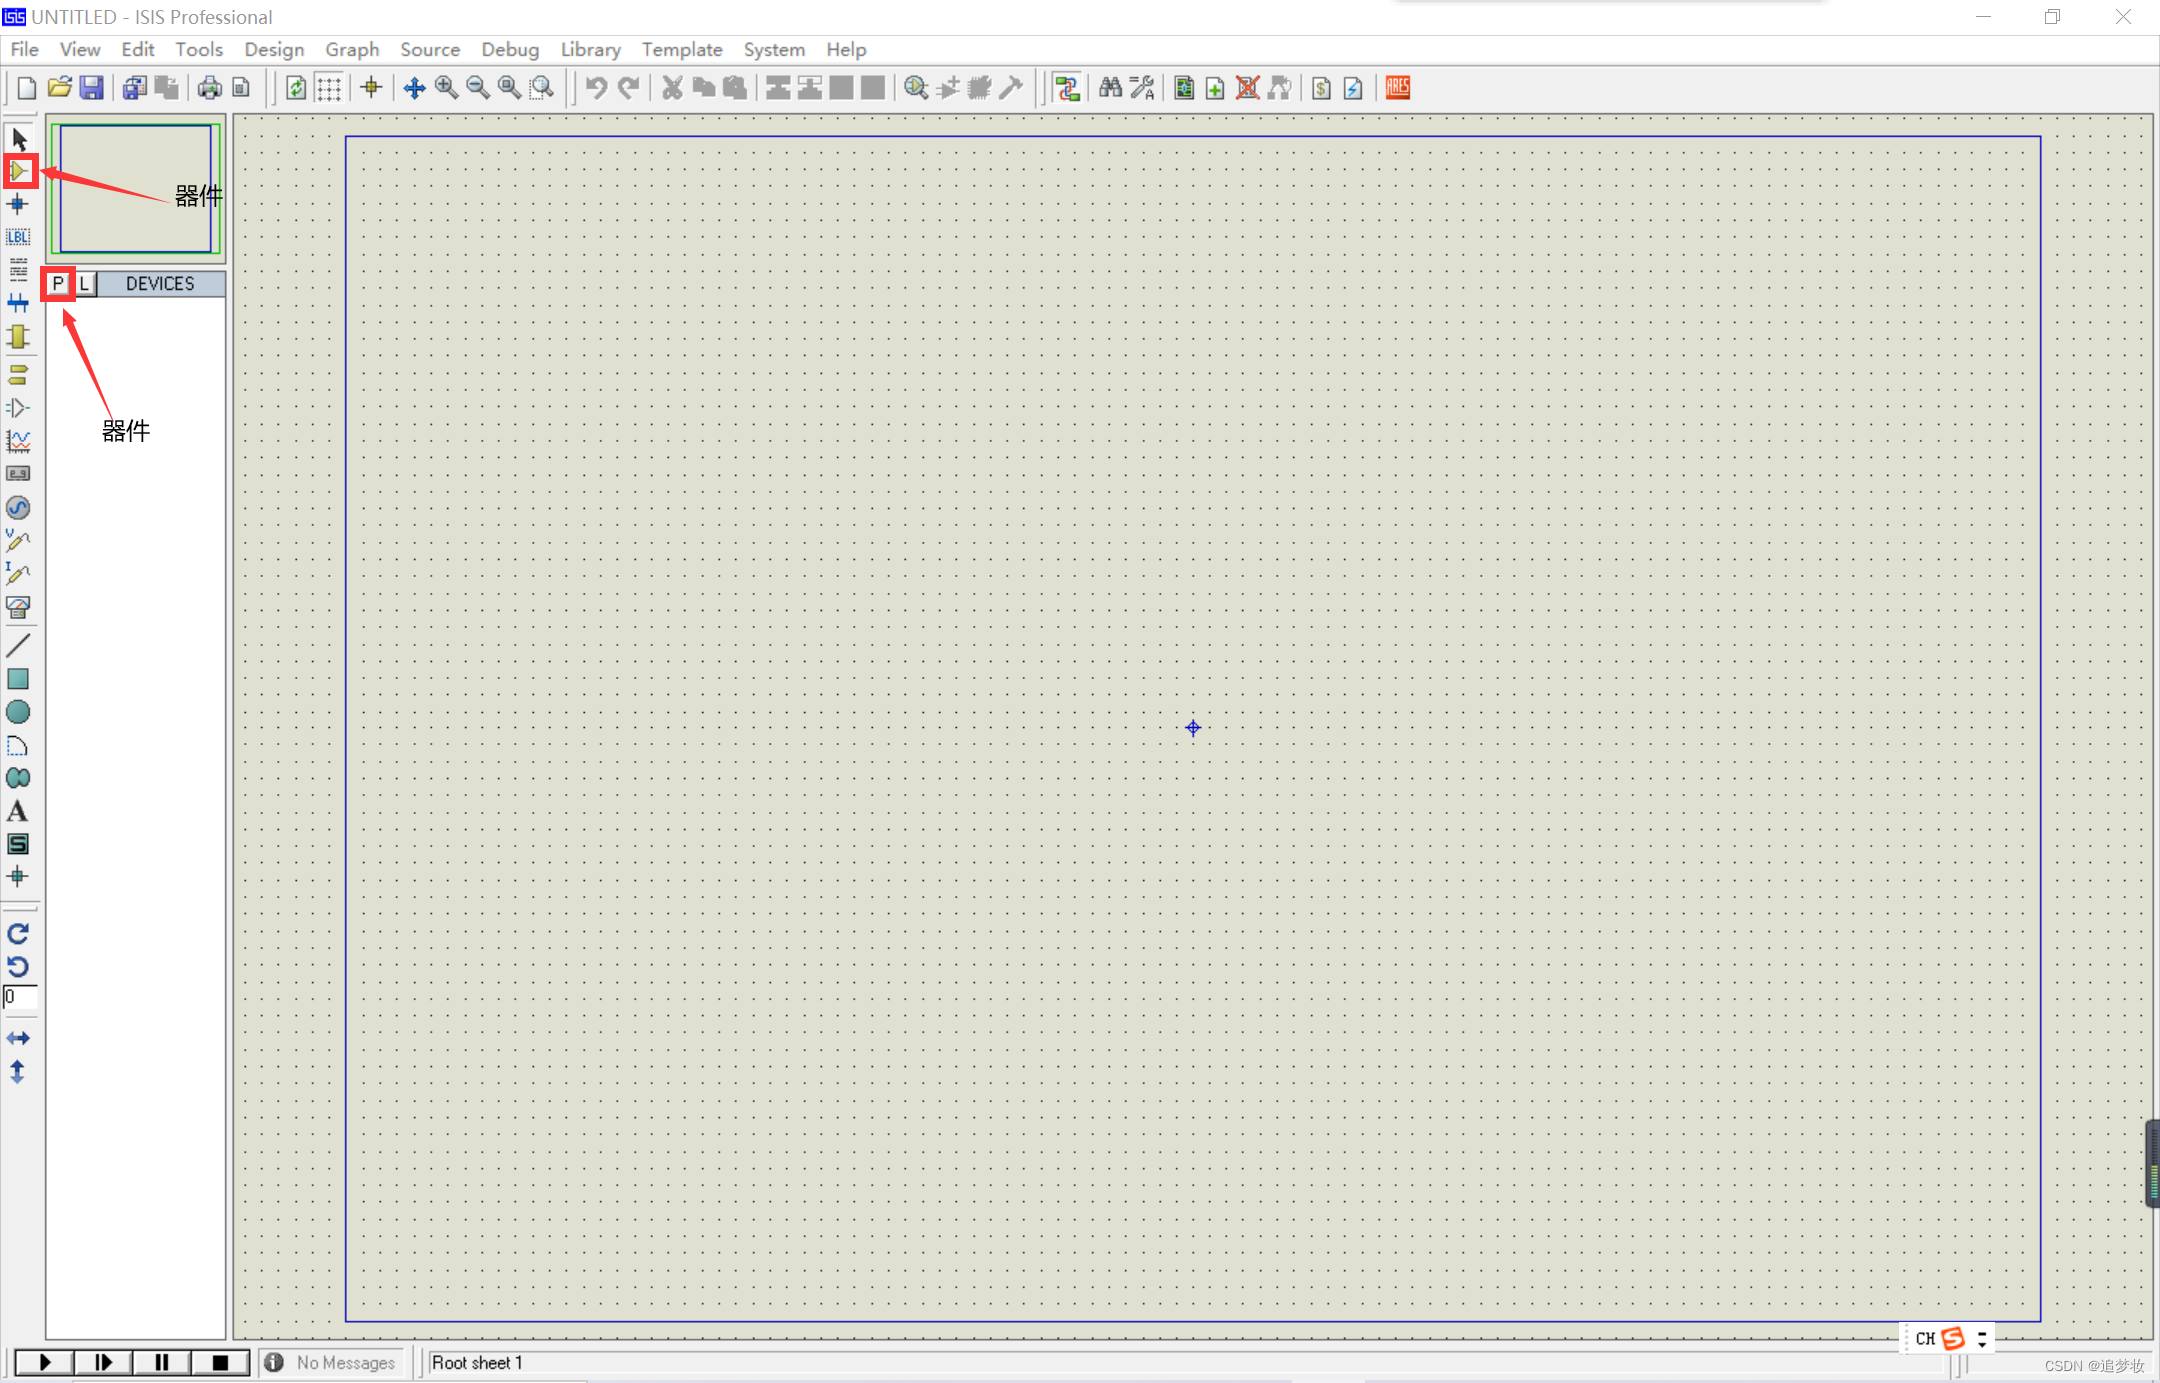Redo the last action

point(628,88)
